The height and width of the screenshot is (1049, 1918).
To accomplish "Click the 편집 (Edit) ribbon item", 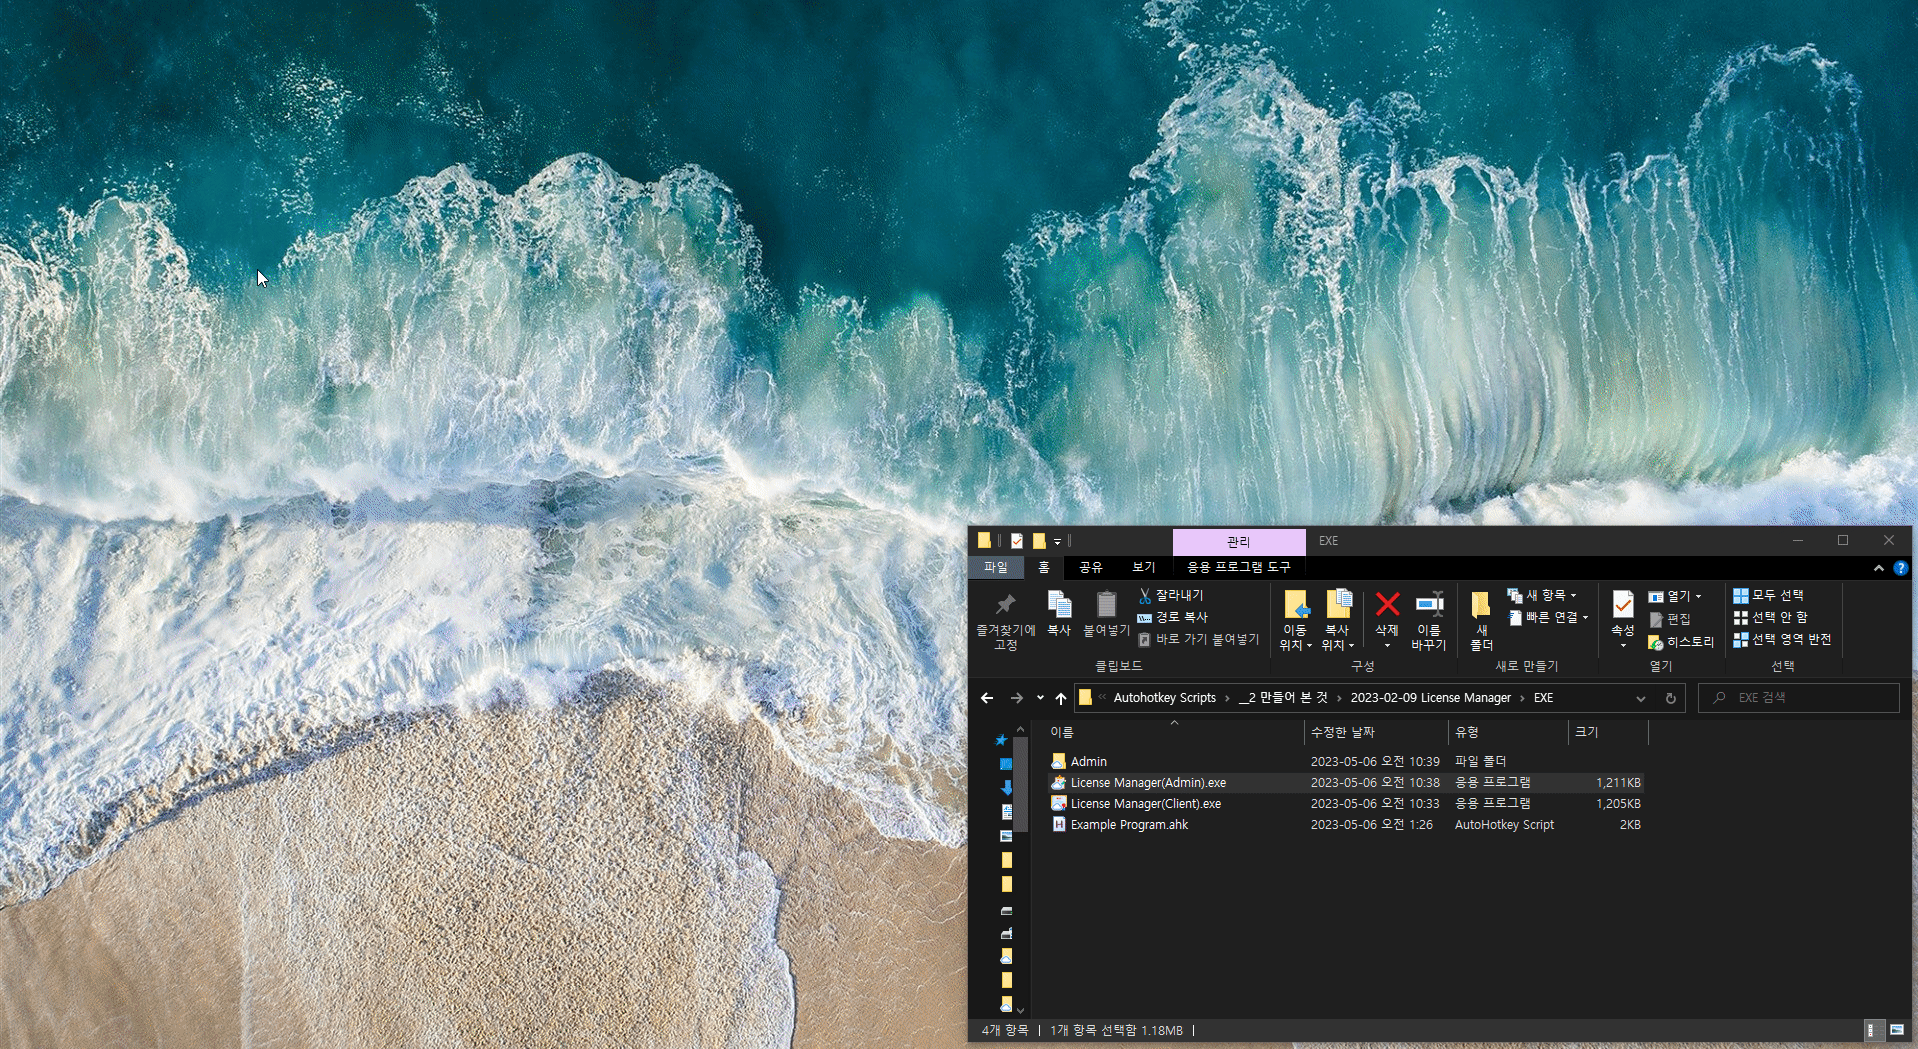I will click(x=1670, y=619).
